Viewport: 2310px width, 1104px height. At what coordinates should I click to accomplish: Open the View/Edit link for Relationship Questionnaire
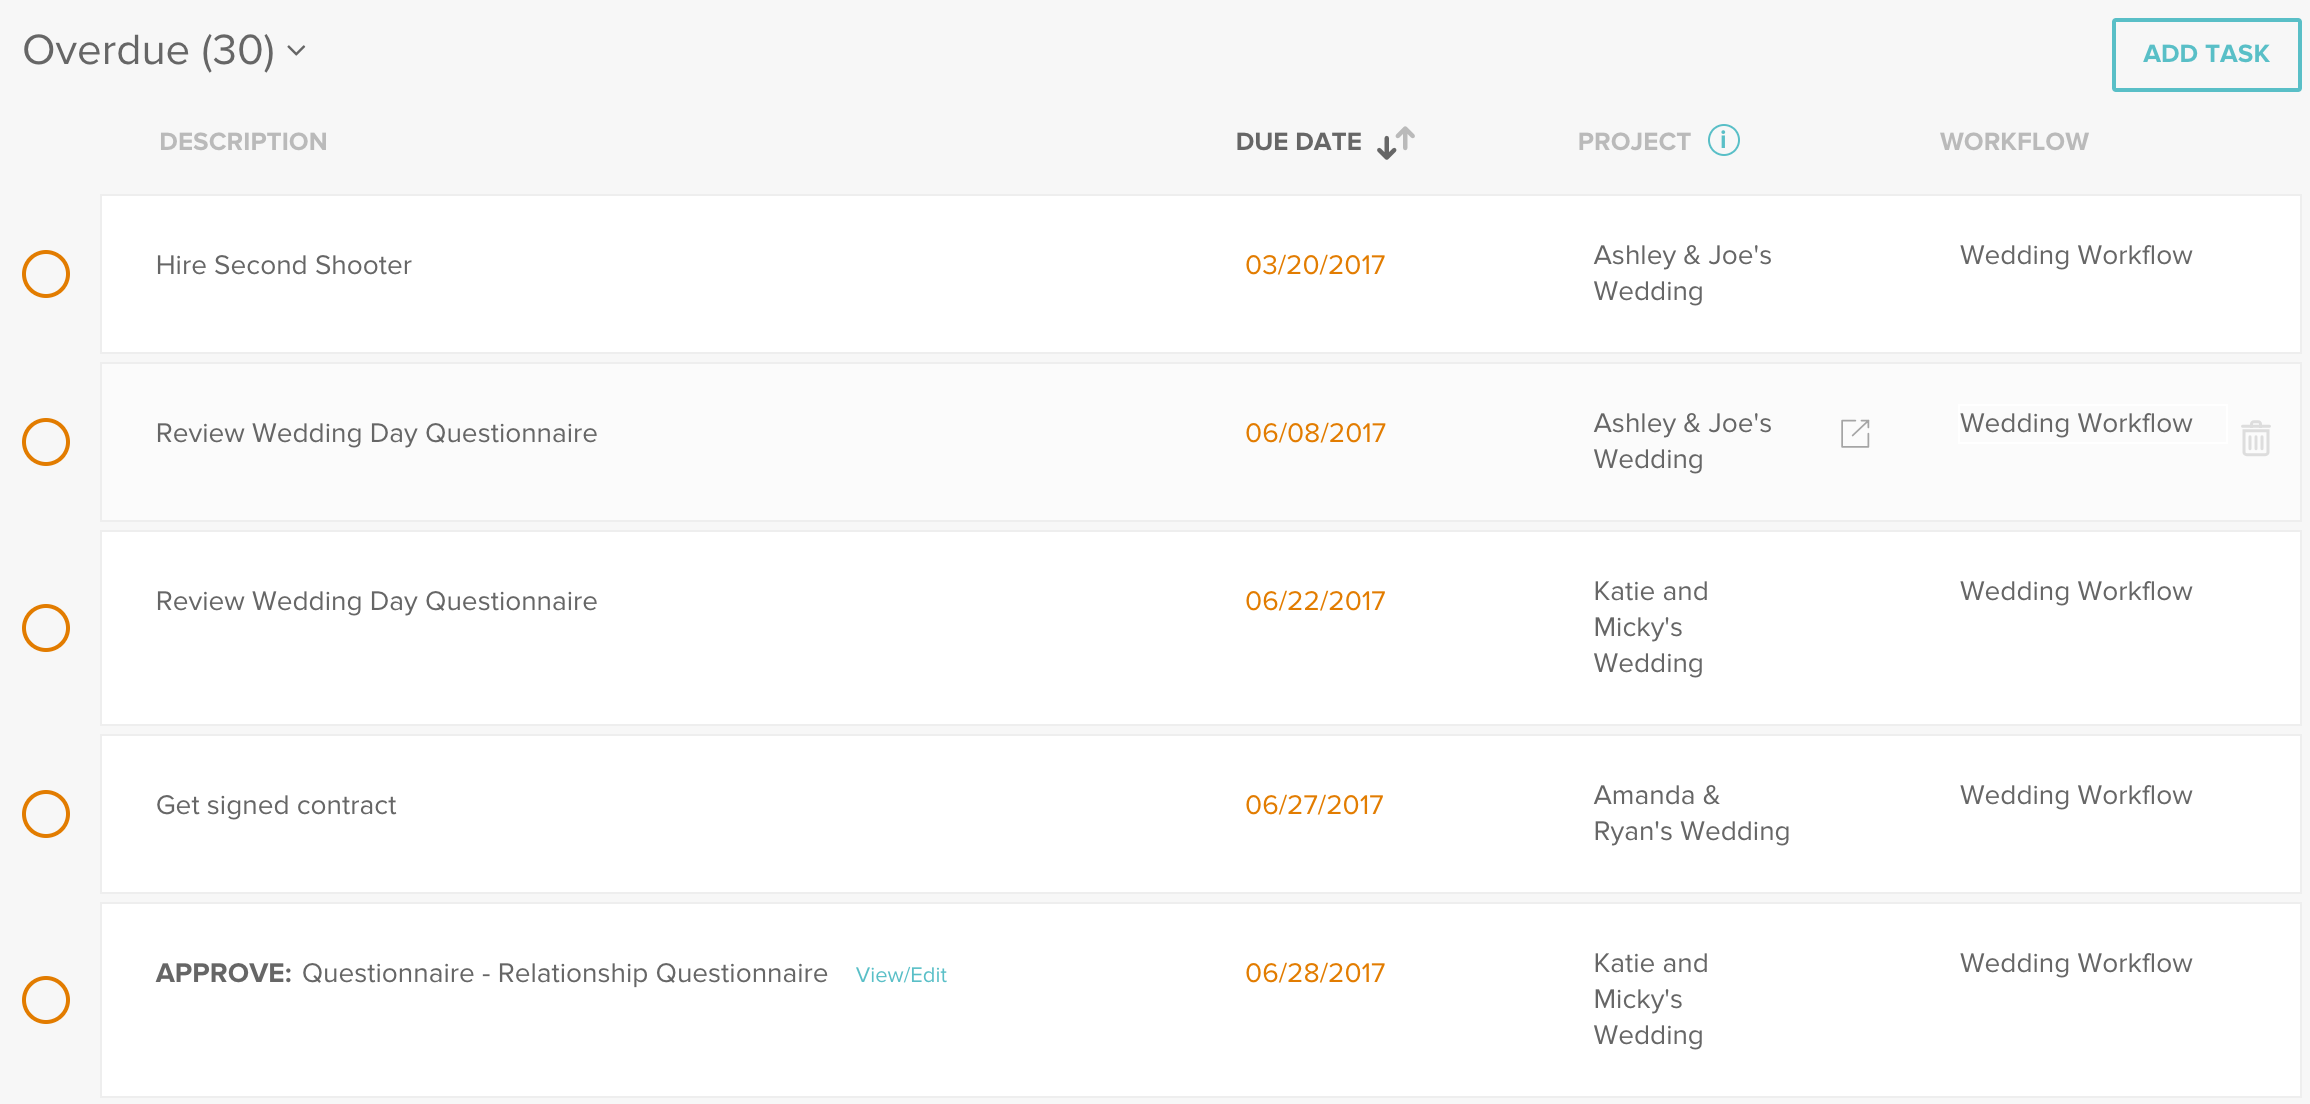[901, 975]
